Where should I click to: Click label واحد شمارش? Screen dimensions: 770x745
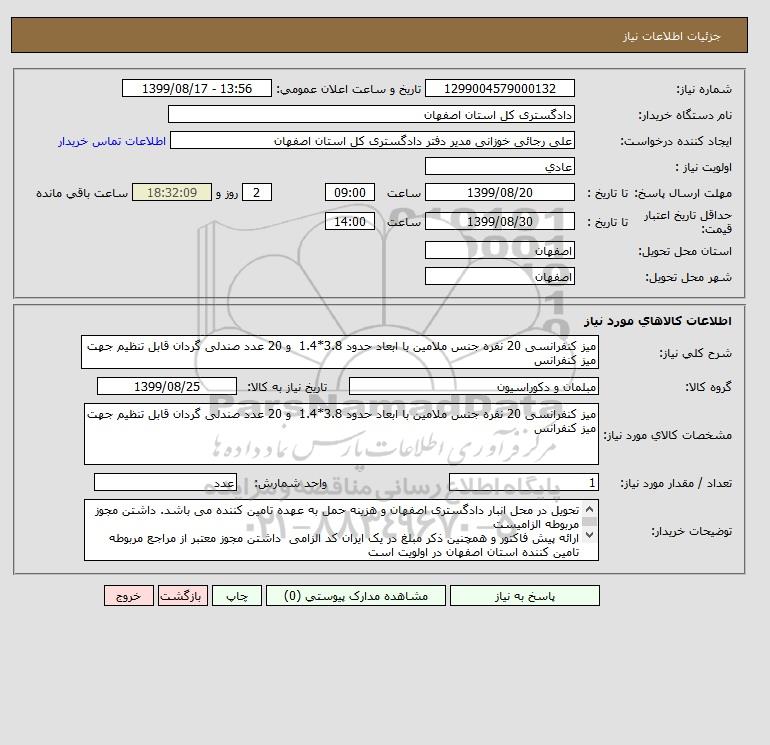290,484
